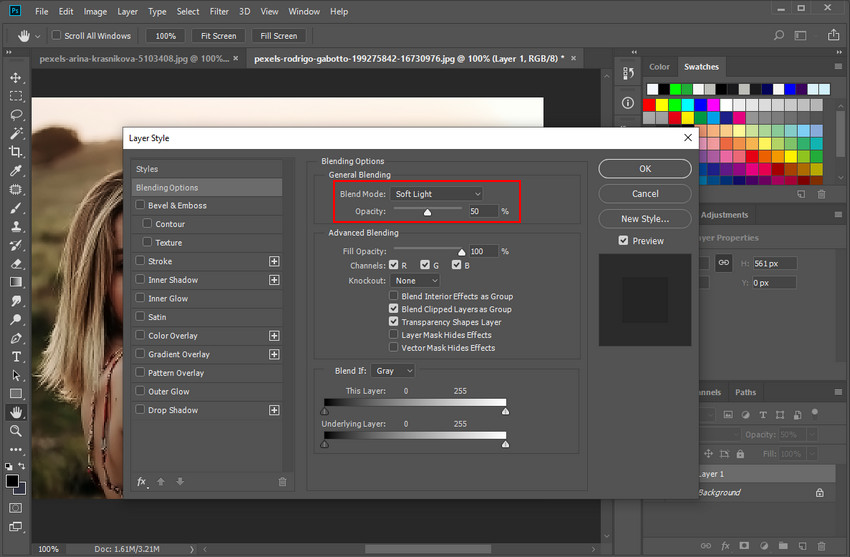The image size is (850, 557).
Task: Open the Filter menu
Action: 219,12
